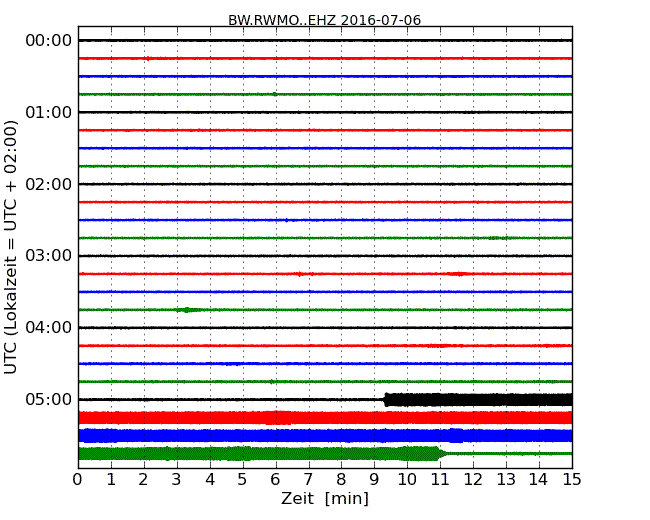
Task: Click the 03:00 time tick label
Action: (49, 256)
